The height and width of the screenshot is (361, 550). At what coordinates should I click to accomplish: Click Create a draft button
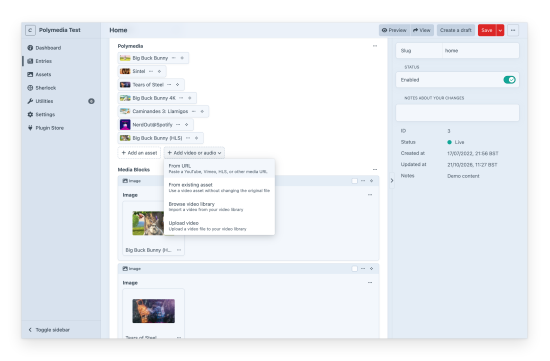click(456, 30)
